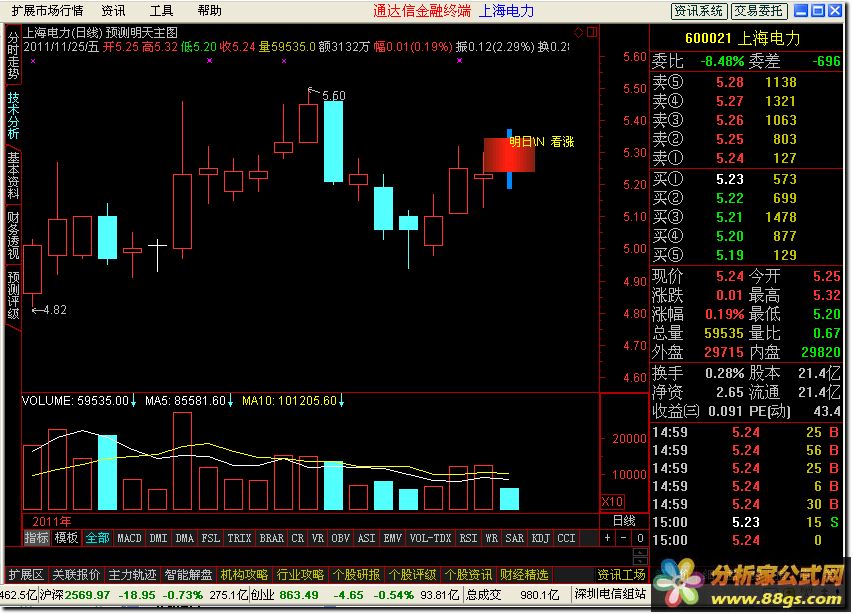Select the OBV indicator

point(341,538)
